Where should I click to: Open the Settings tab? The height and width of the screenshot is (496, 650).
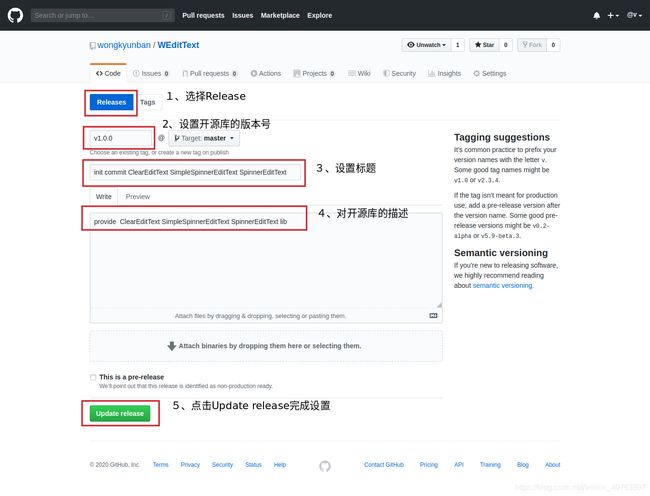point(490,73)
